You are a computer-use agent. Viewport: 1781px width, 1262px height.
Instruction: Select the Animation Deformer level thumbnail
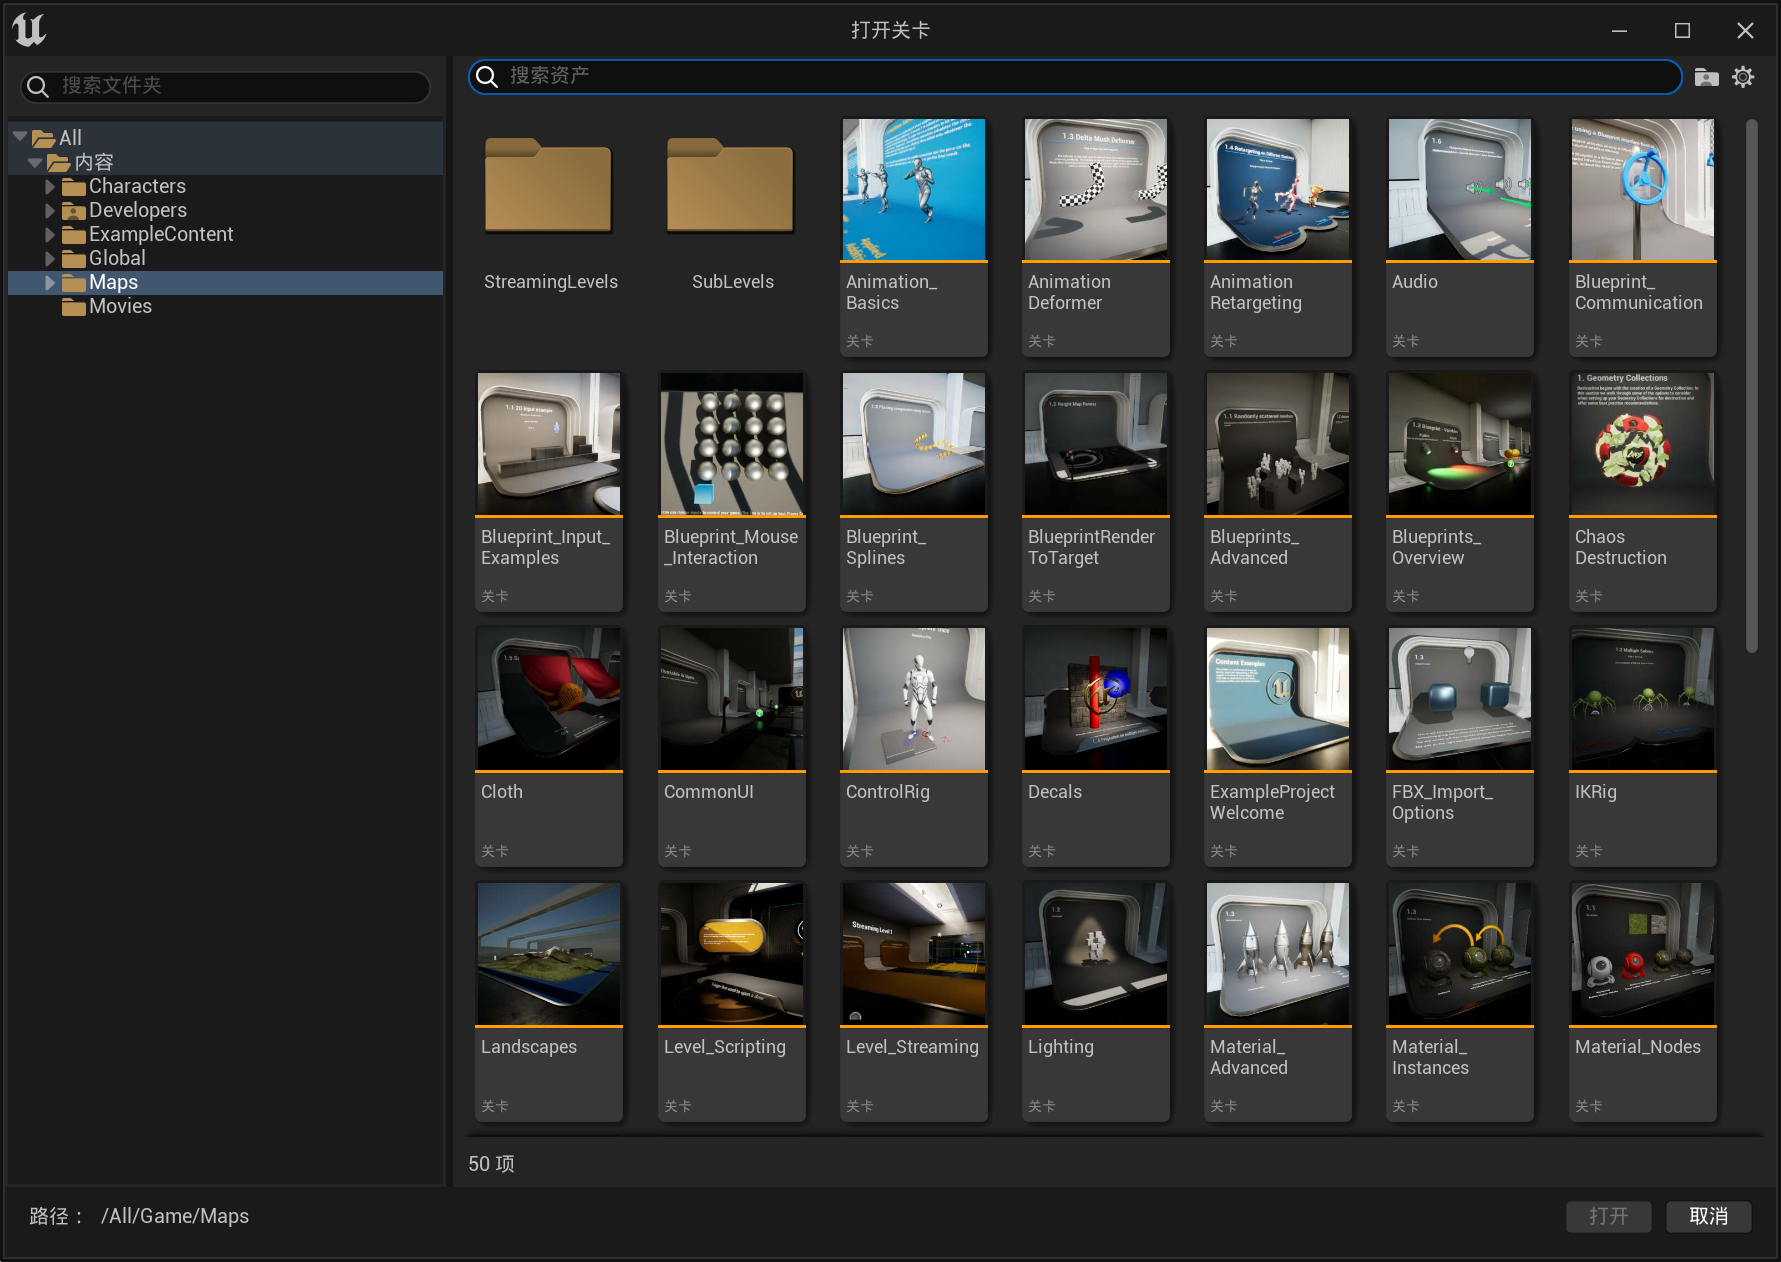click(1096, 190)
